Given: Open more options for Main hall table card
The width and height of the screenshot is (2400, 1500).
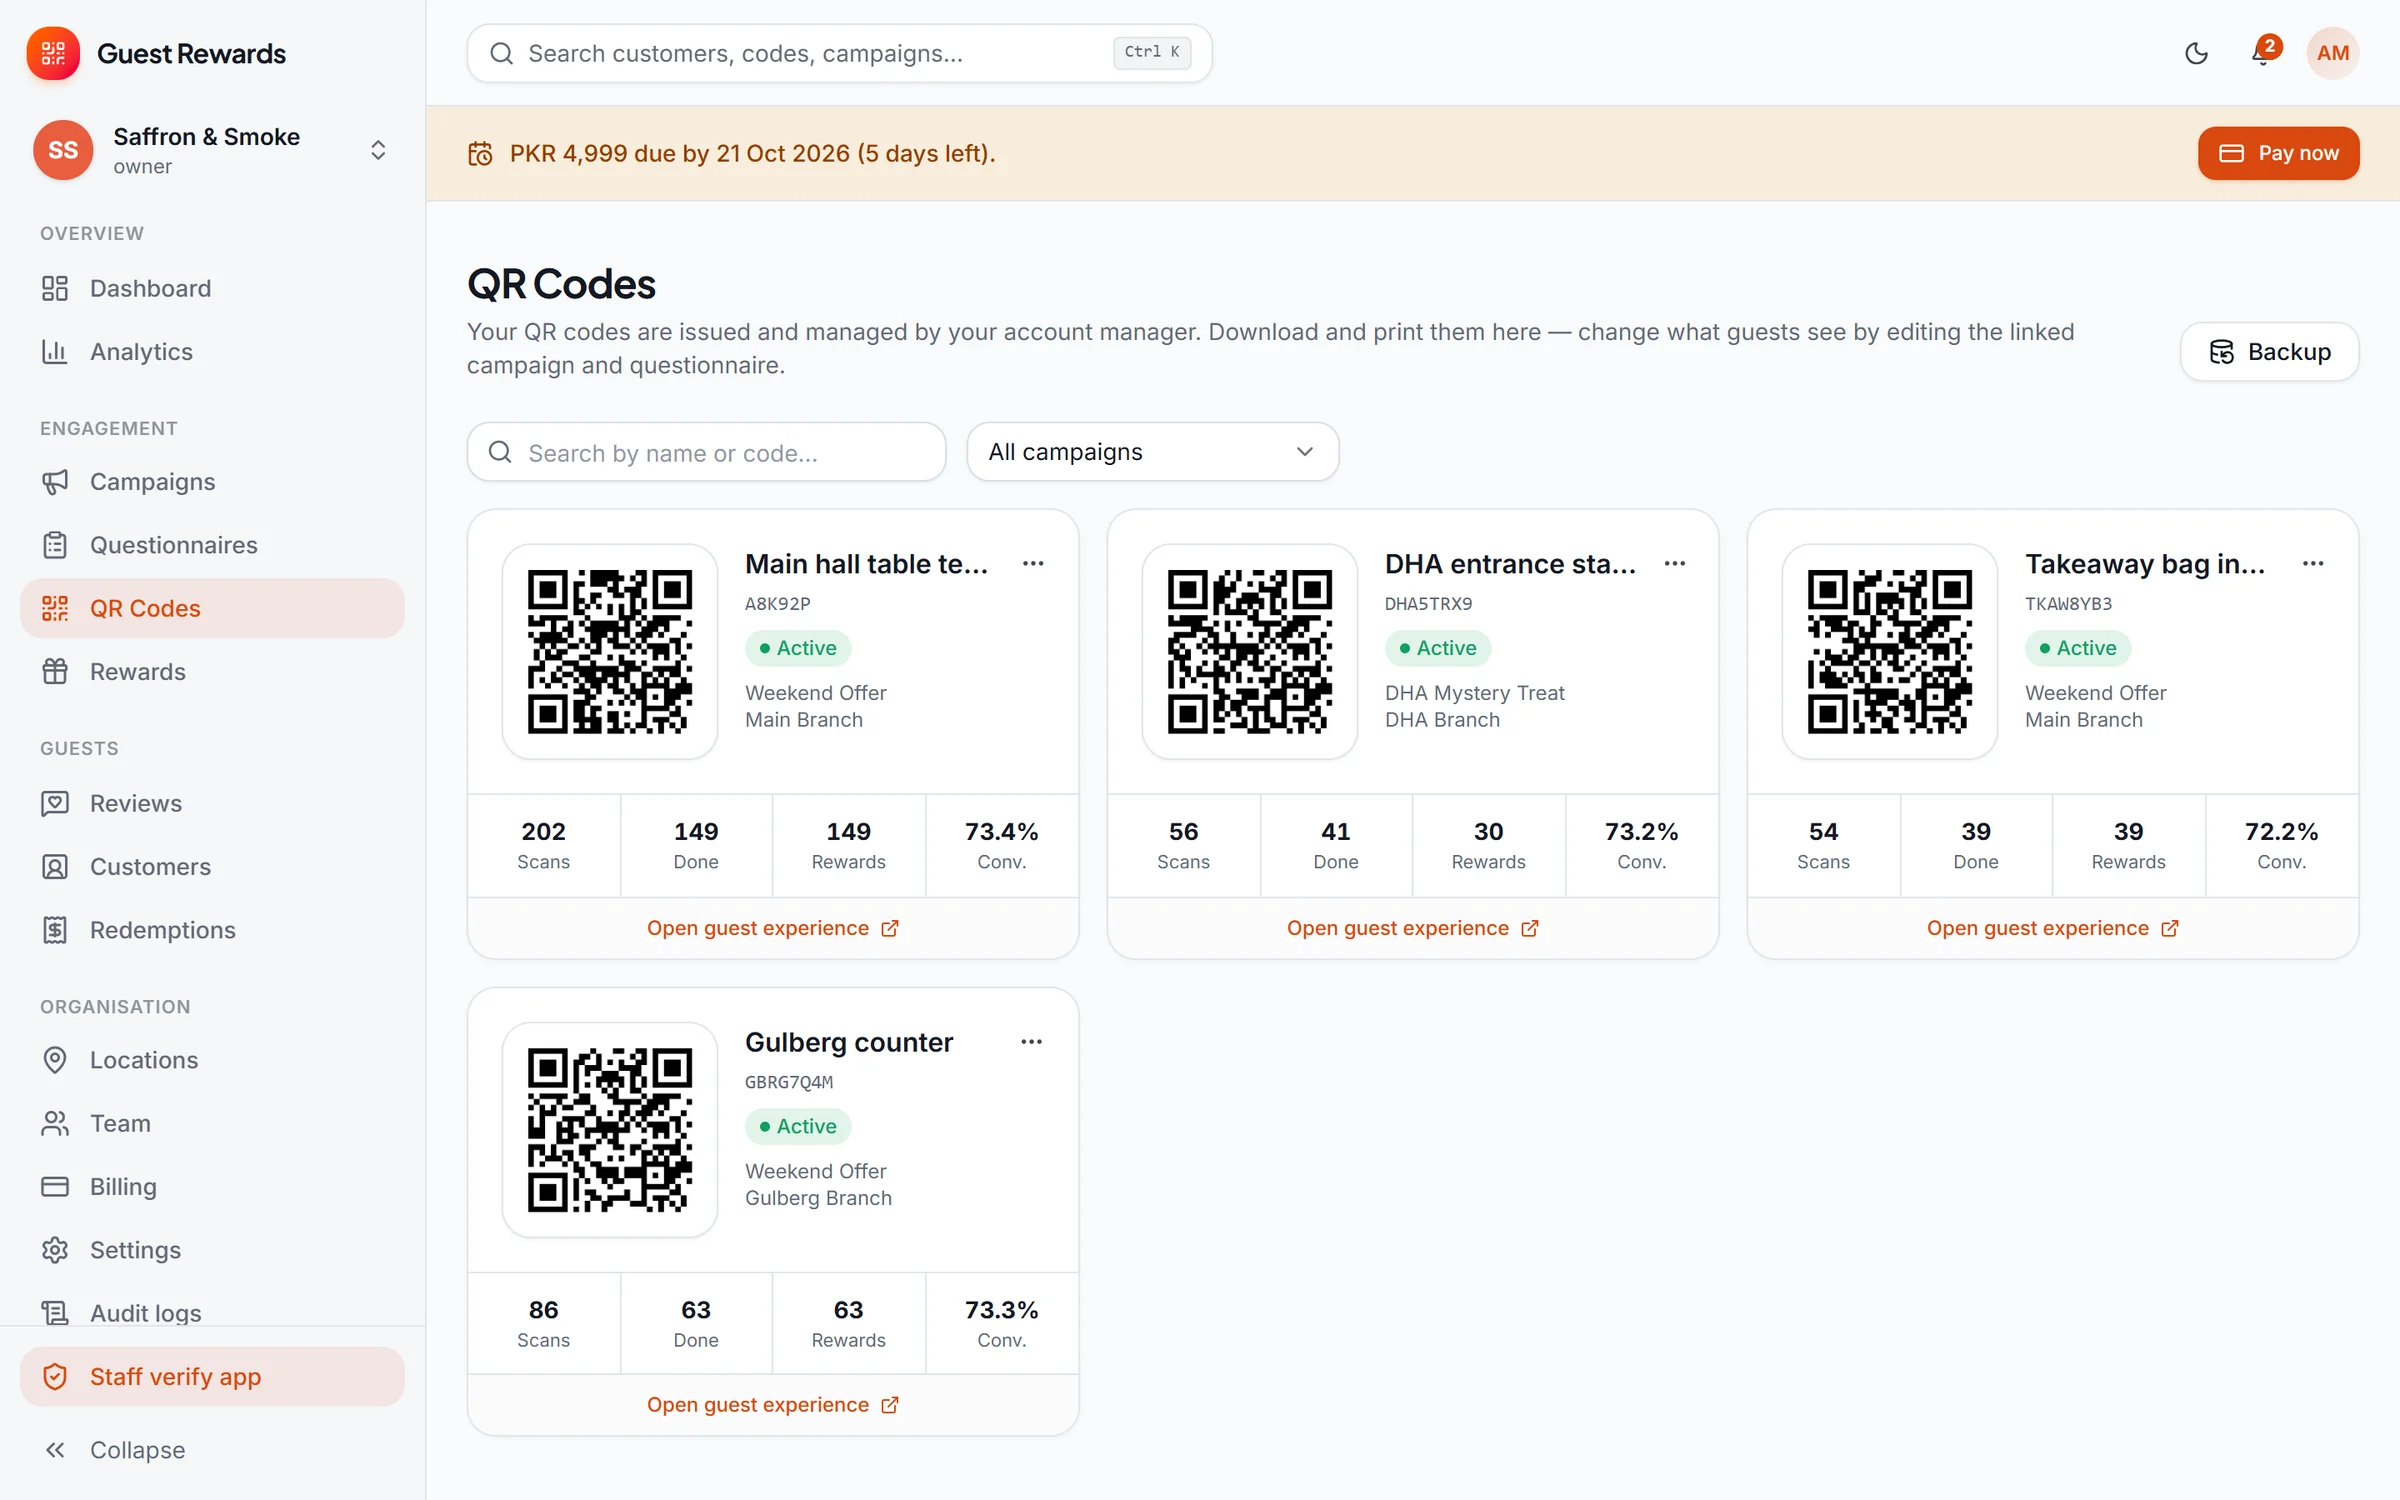Looking at the screenshot, I should [1033, 564].
